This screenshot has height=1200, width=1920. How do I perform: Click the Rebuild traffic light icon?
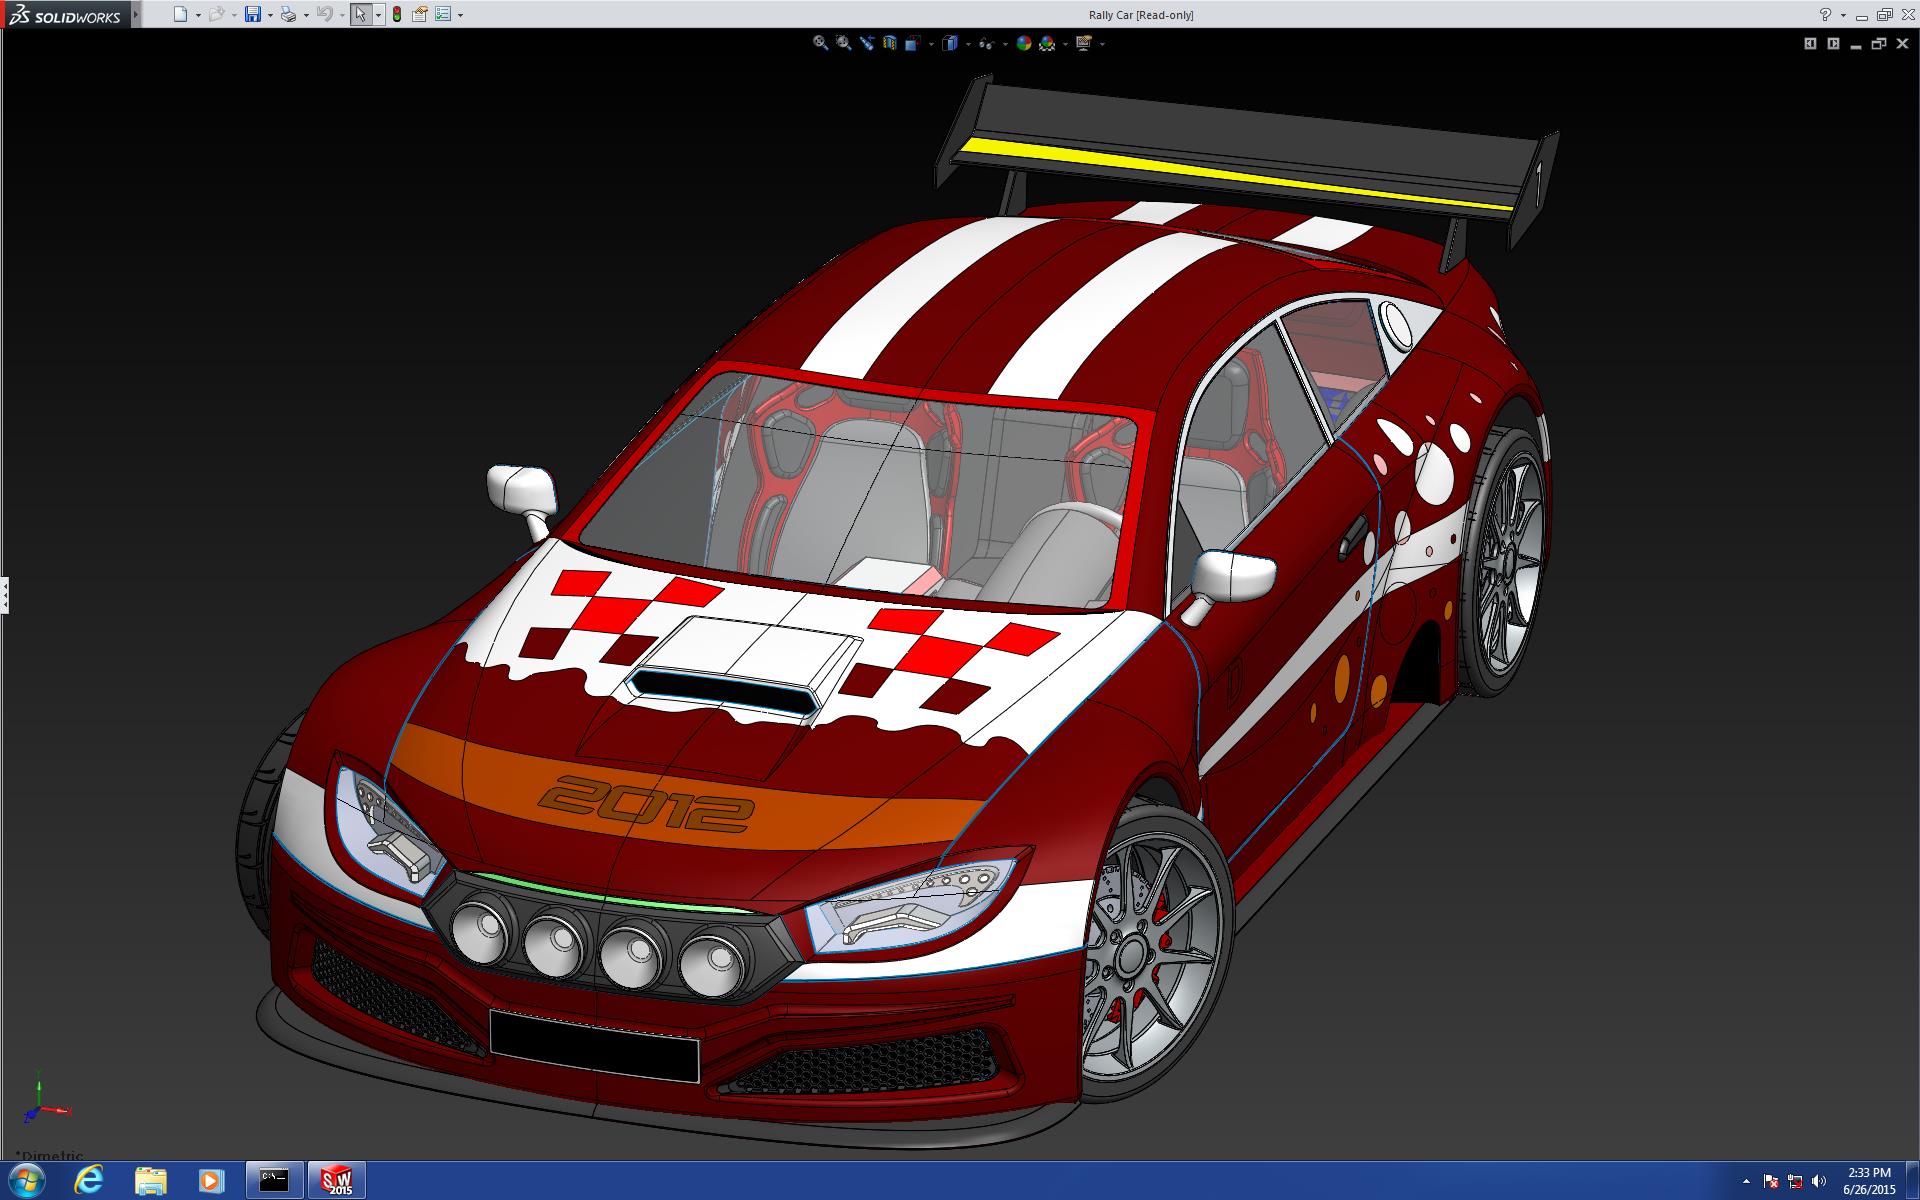coord(397,14)
